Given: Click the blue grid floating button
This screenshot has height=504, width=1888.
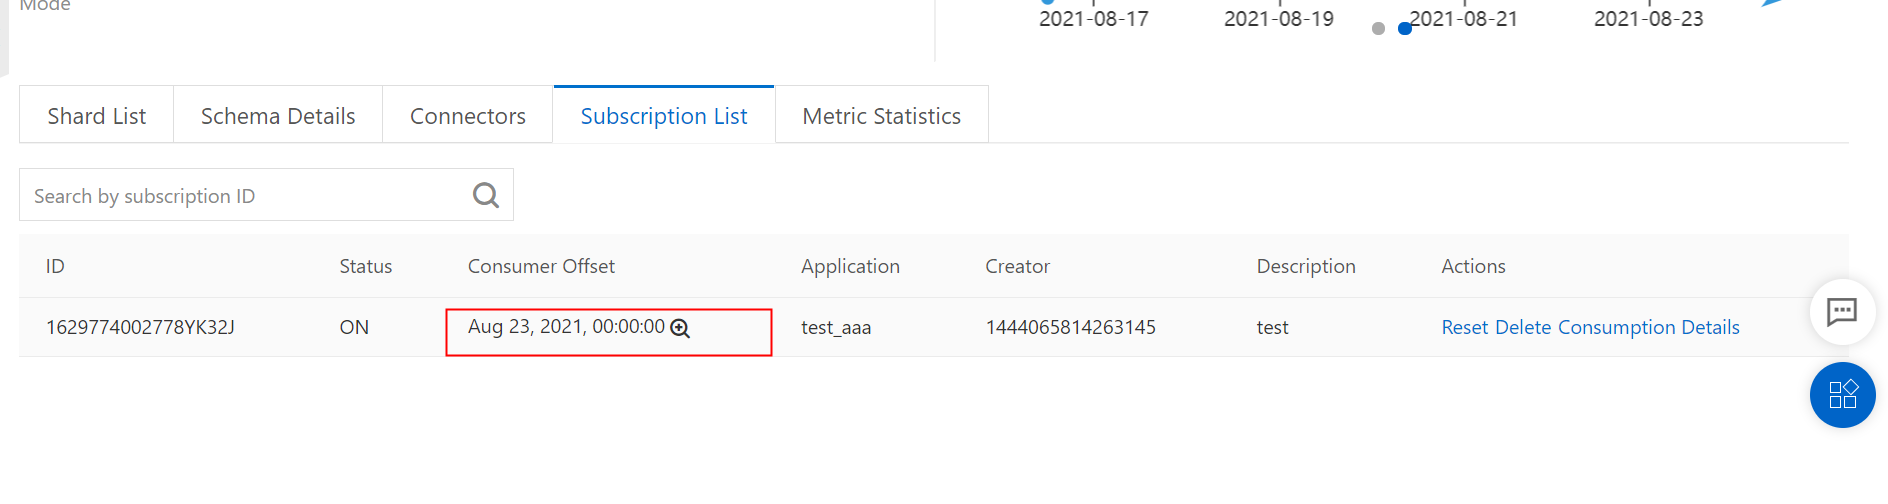Looking at the screenshot, I should click(1842, 395).
